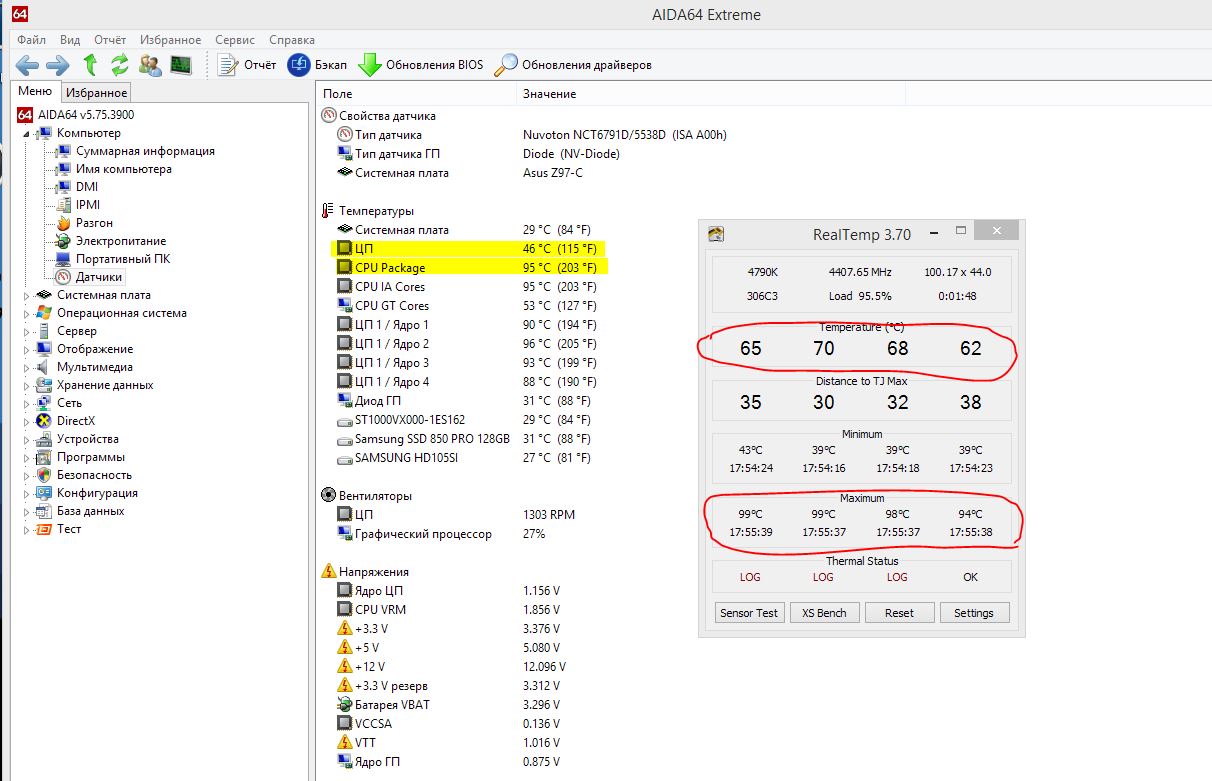Click the +12 V warning icon
The height and width of the screenshot is (781, 1212).
pyautogui.click(x=345, y=666)
